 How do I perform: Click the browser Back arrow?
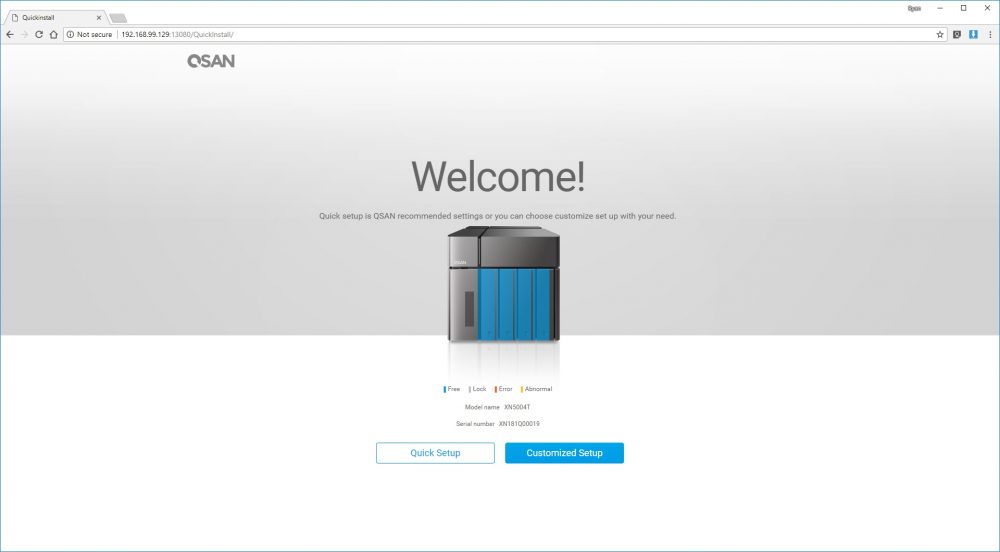tap(10, 34)
